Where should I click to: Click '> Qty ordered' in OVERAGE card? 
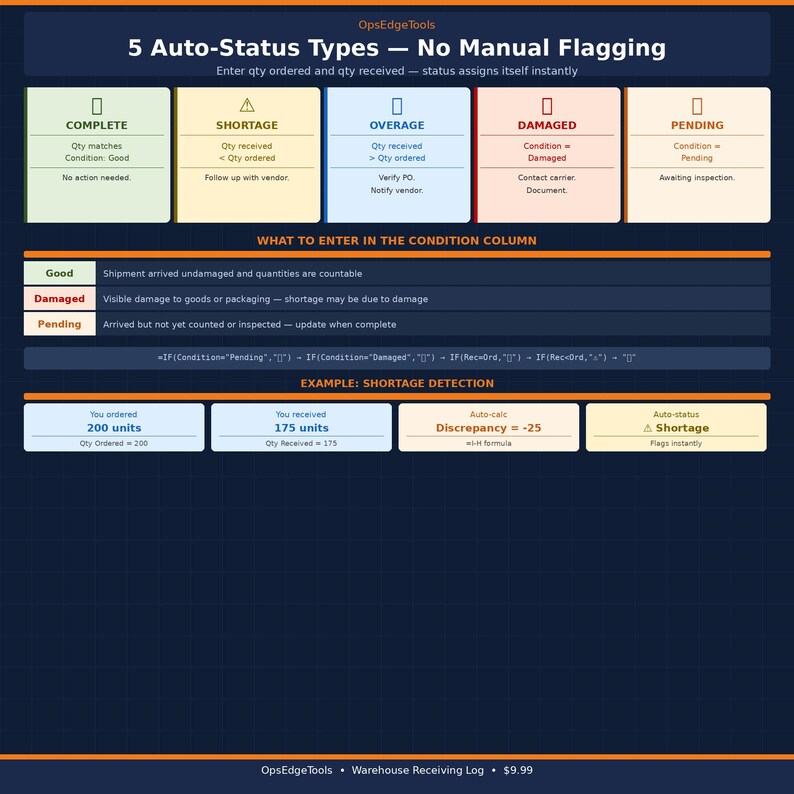(397, 158)
